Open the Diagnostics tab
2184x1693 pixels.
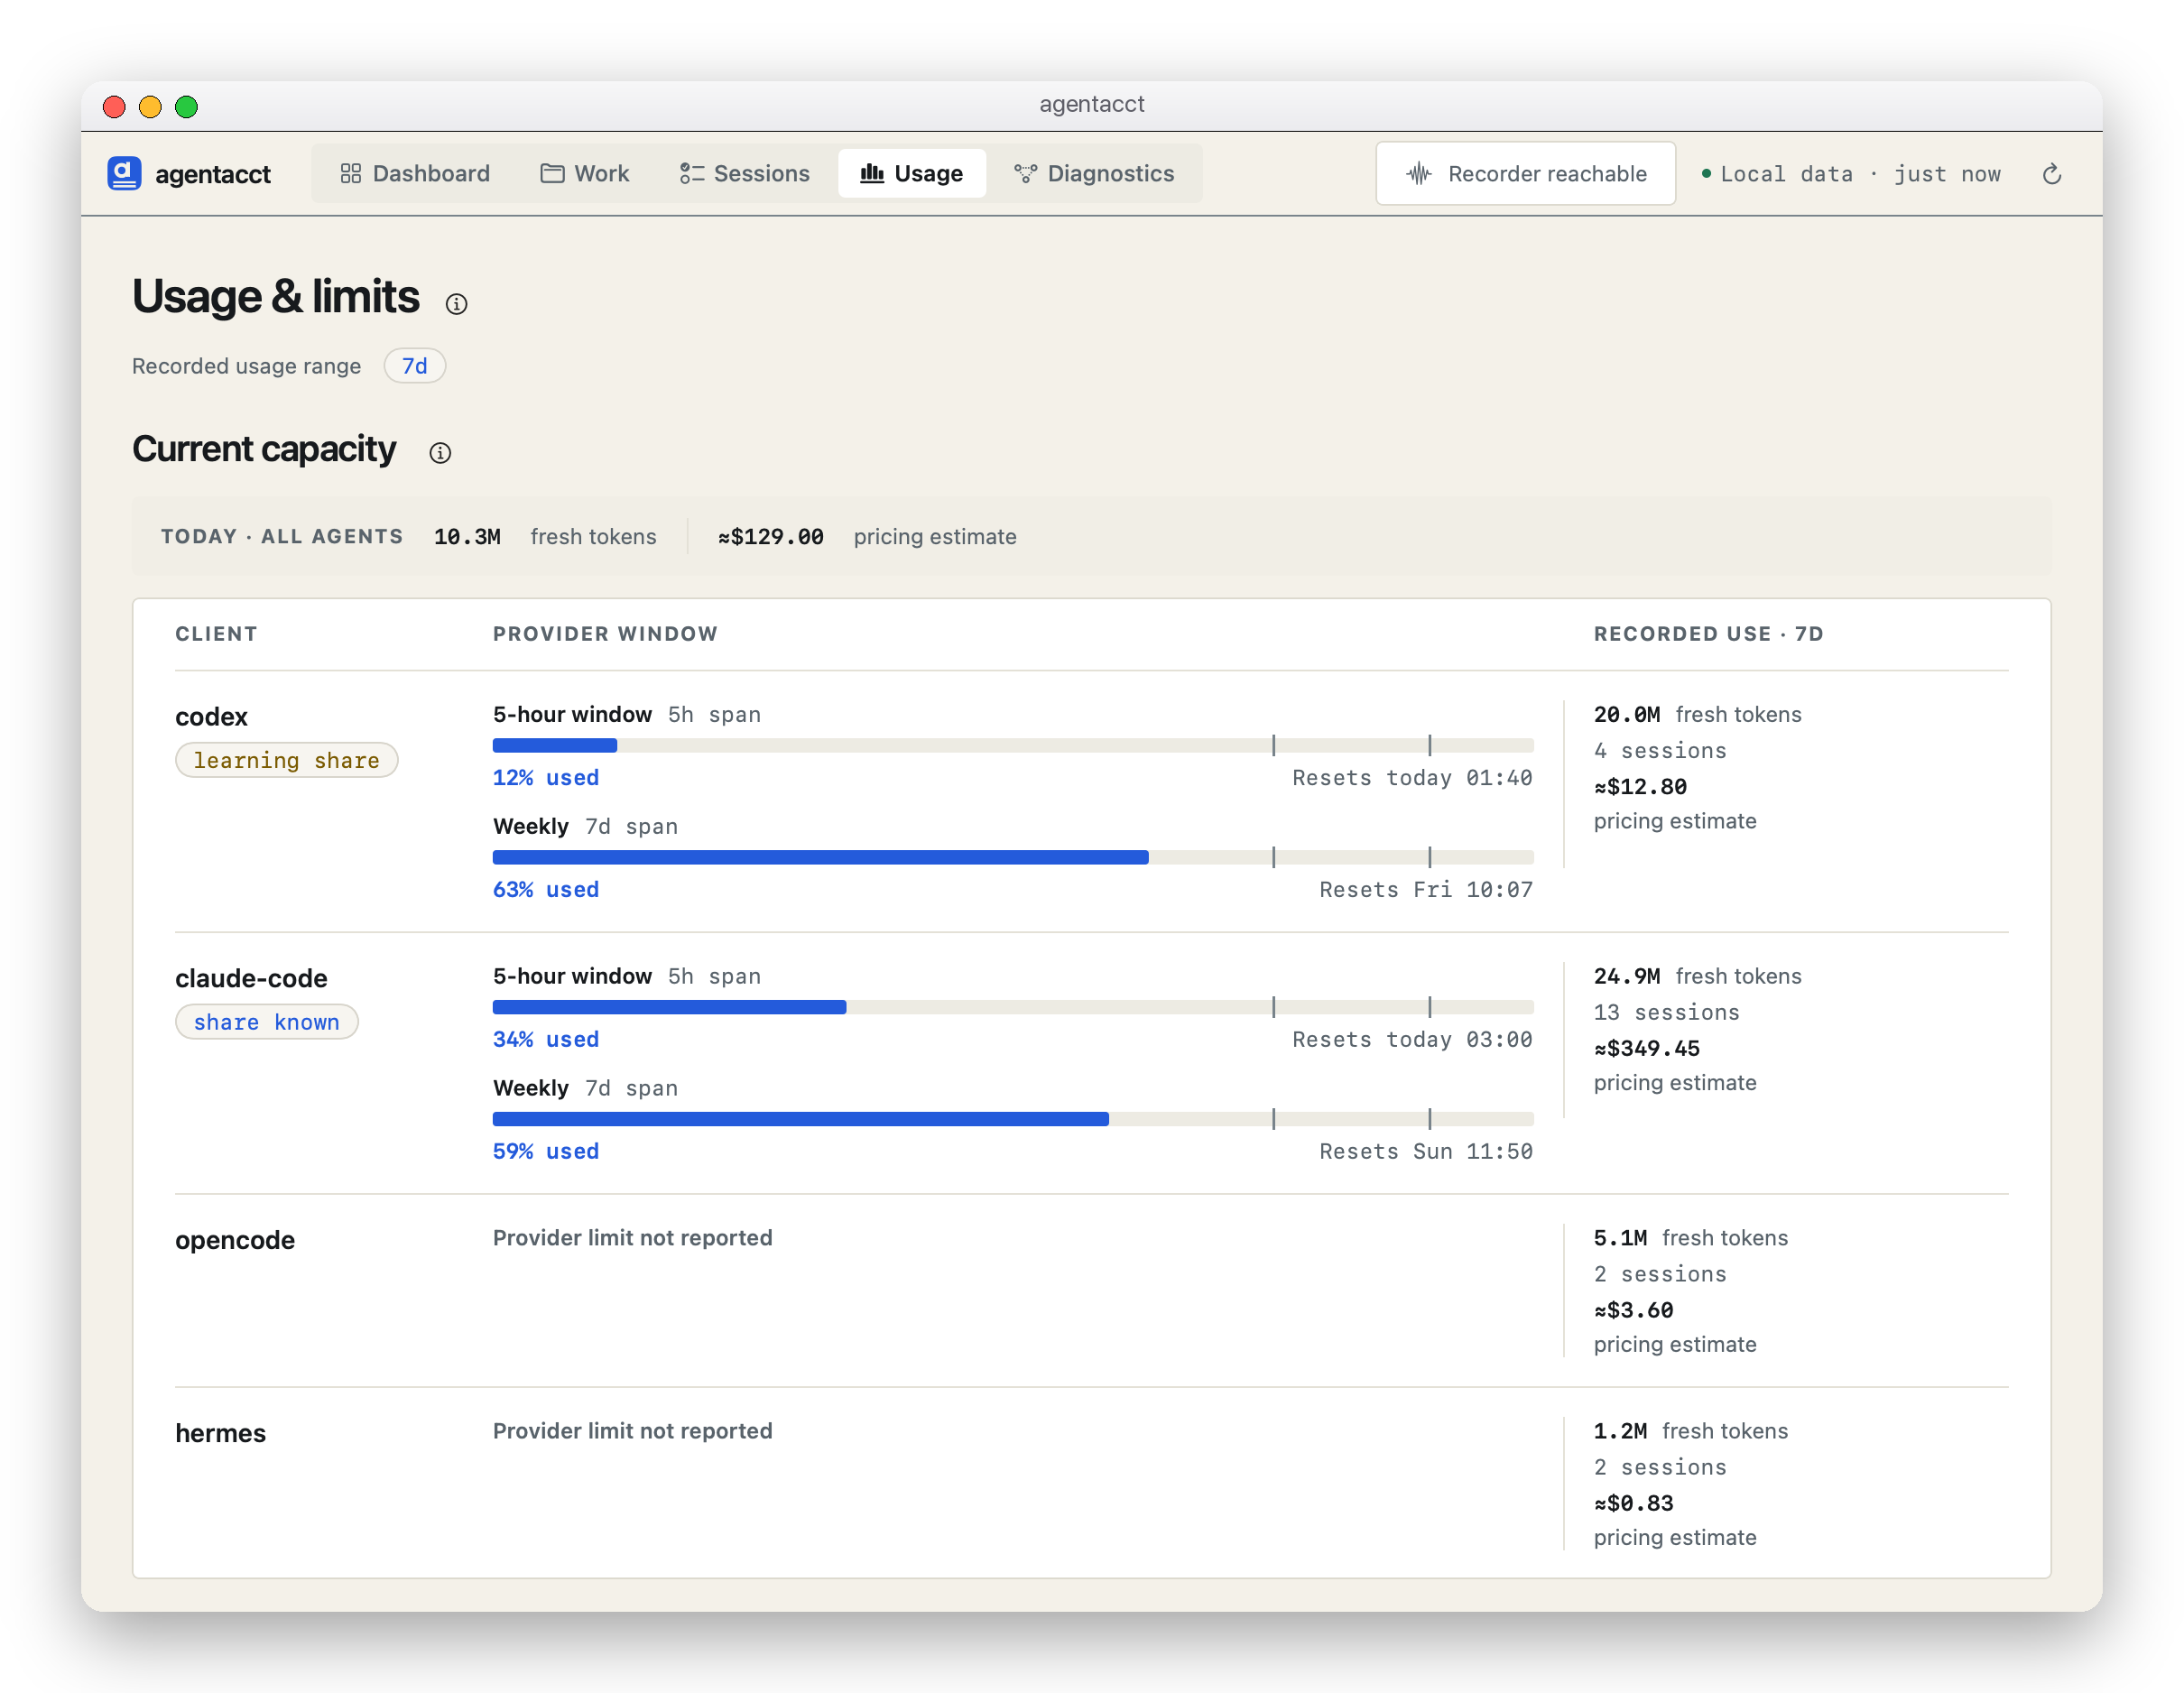1094,173
